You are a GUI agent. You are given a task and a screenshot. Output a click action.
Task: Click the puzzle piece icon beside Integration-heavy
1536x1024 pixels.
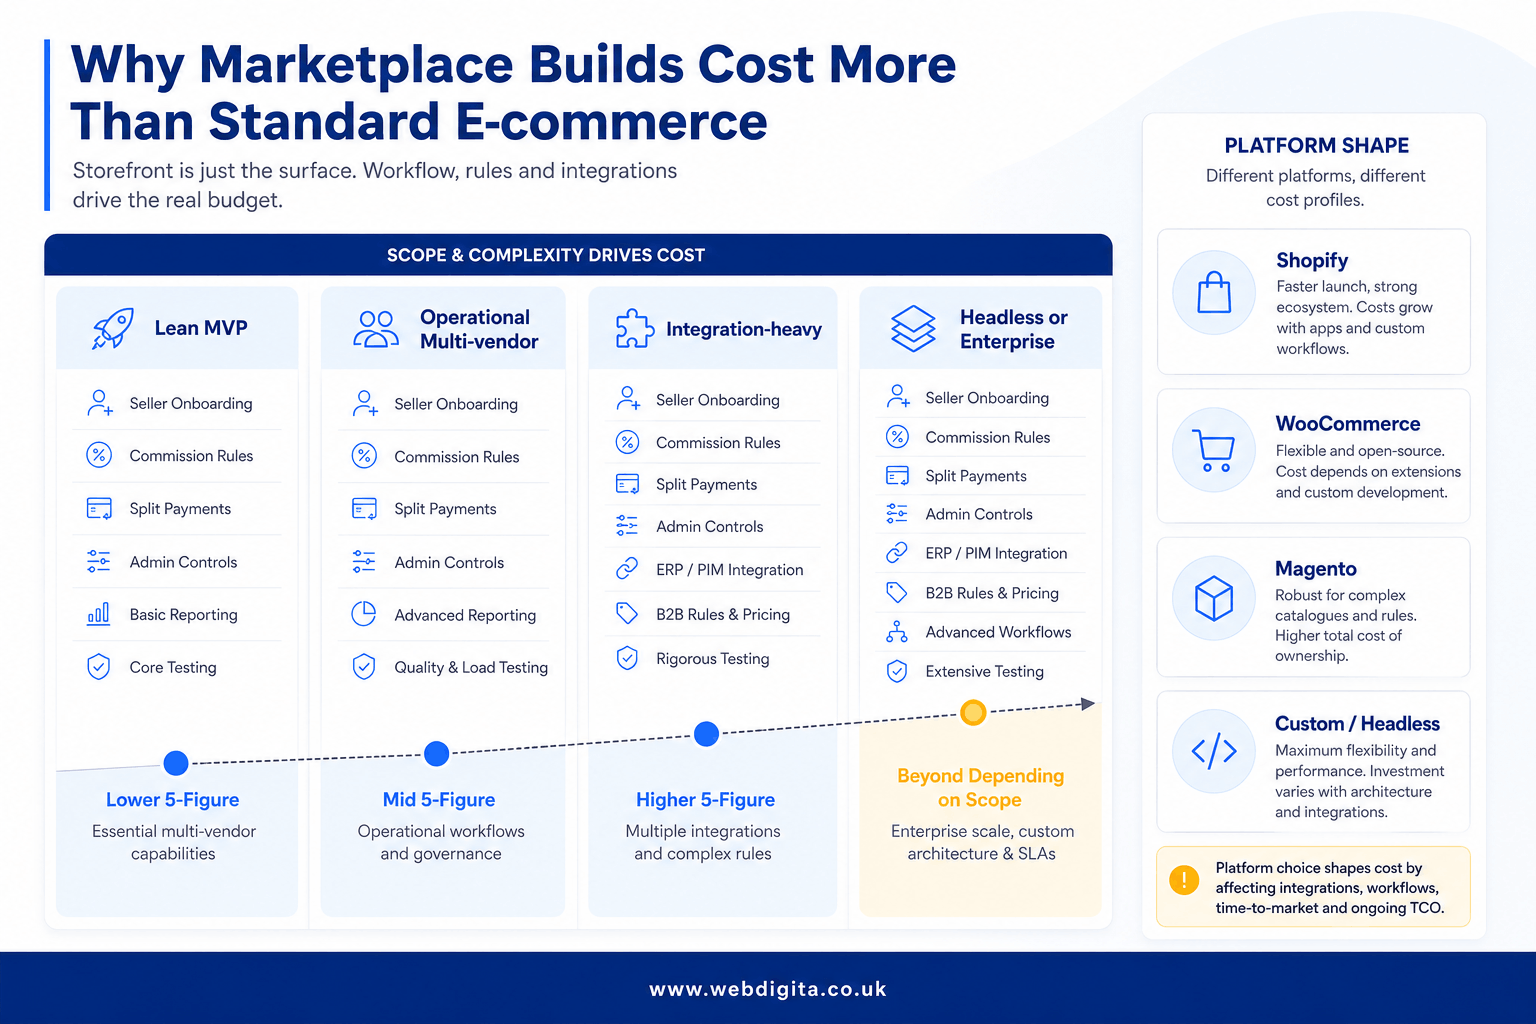pyautogui.click(x=634, y=329)
